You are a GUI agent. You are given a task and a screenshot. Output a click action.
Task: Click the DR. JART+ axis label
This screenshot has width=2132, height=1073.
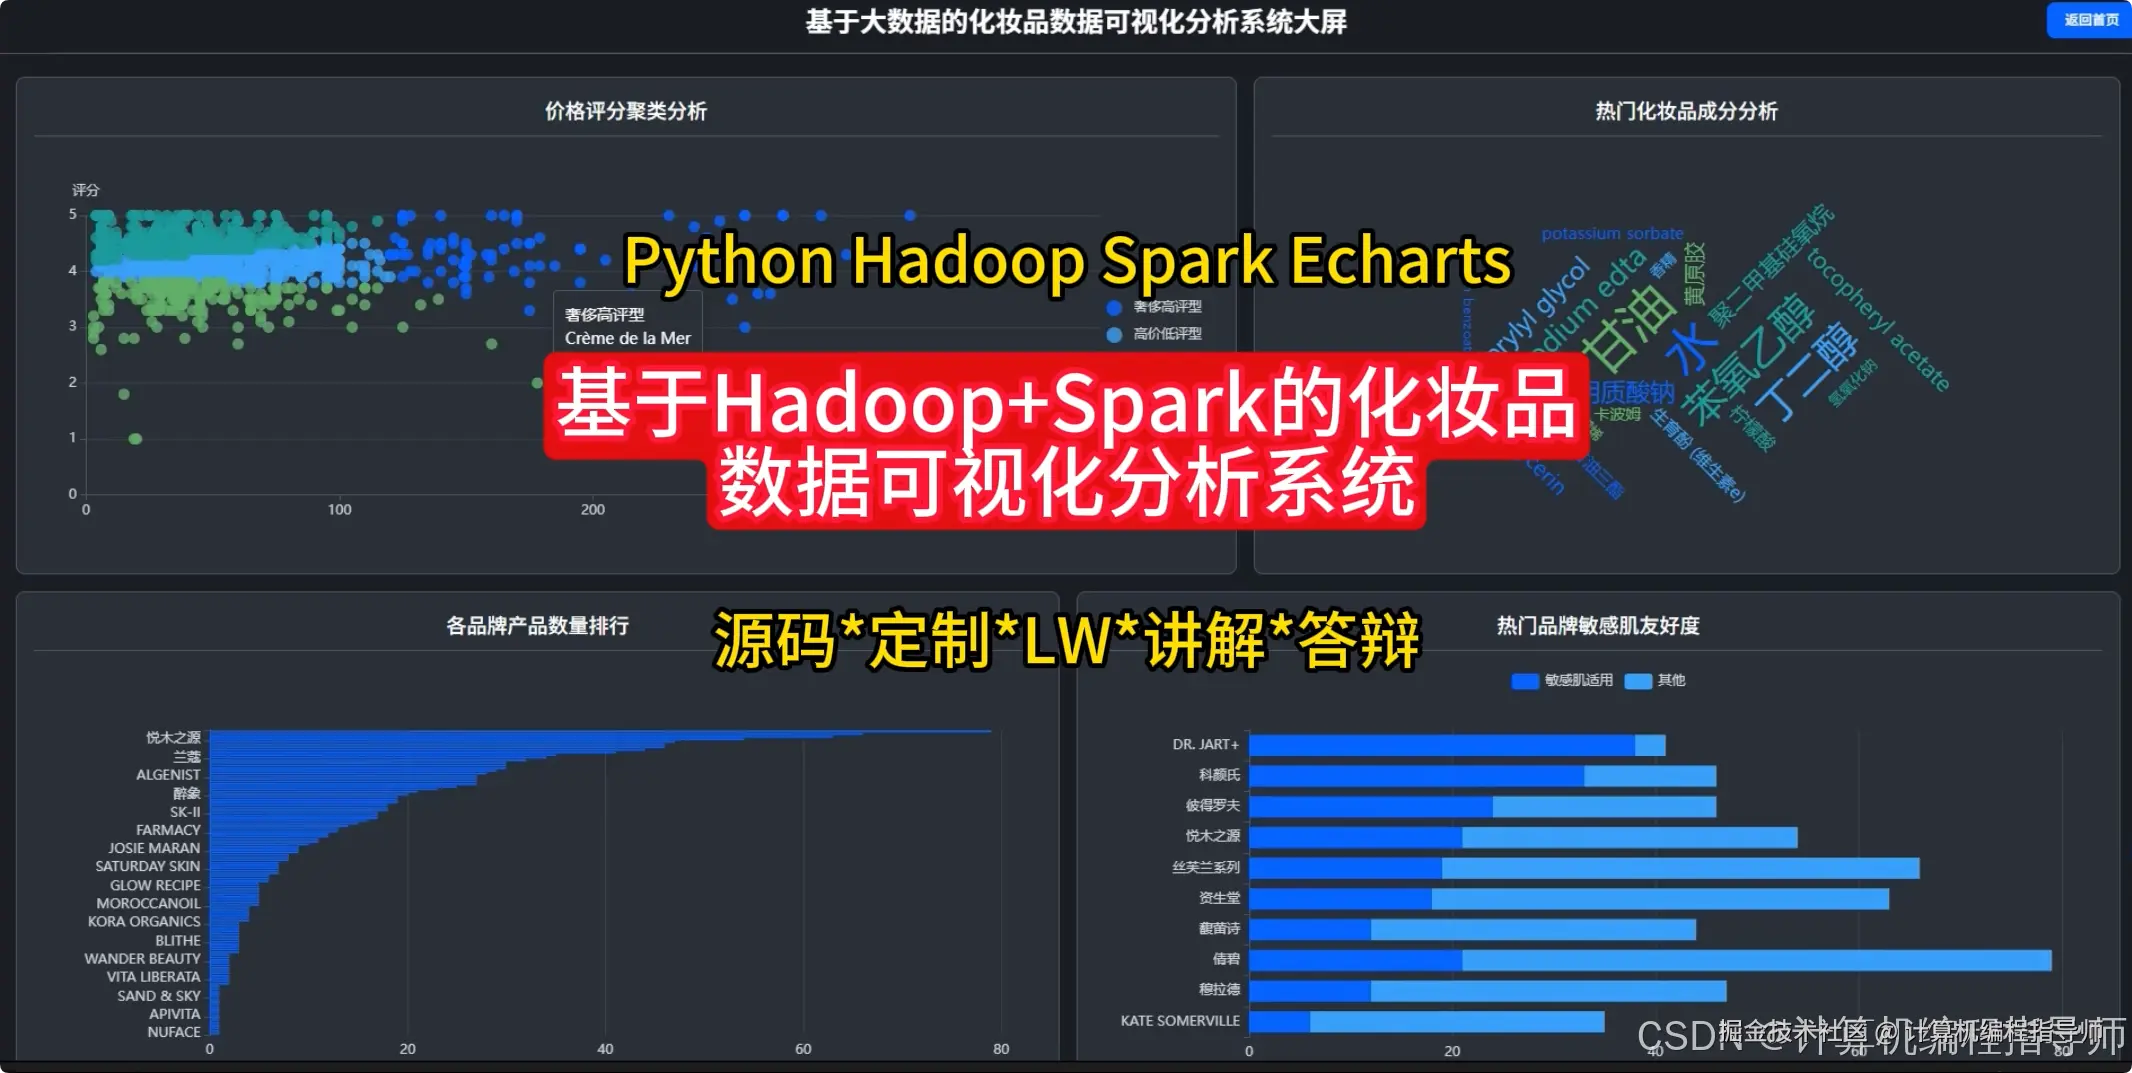click(1205, 745)
